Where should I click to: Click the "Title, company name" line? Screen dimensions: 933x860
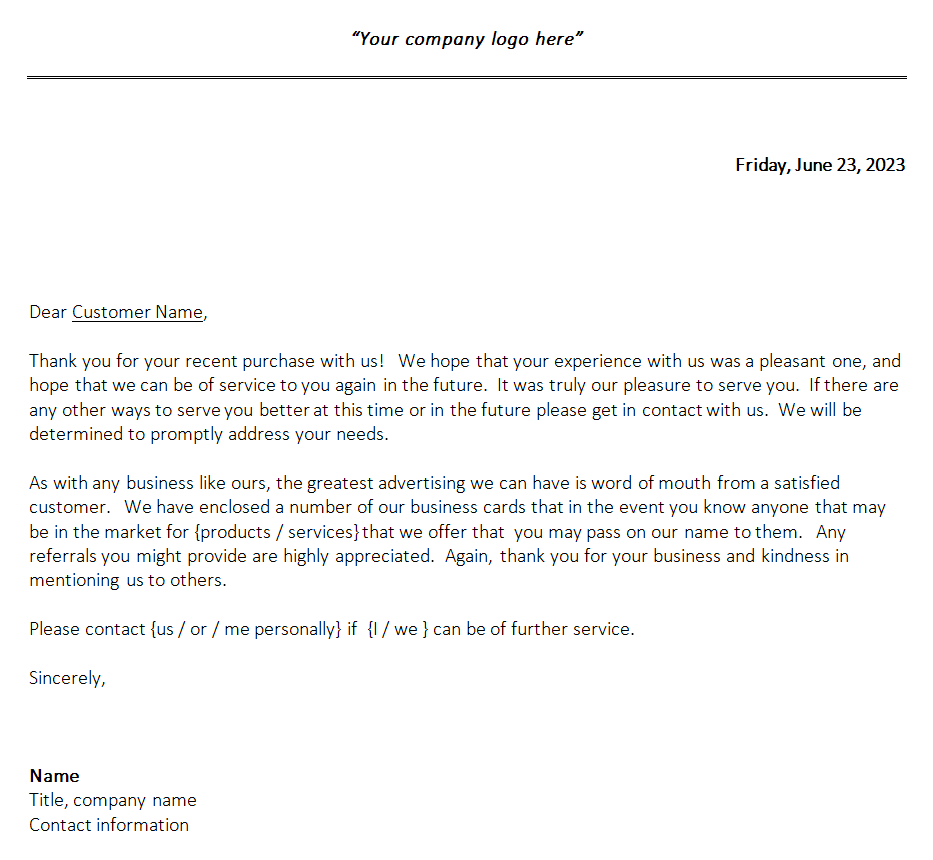[113, 800]
